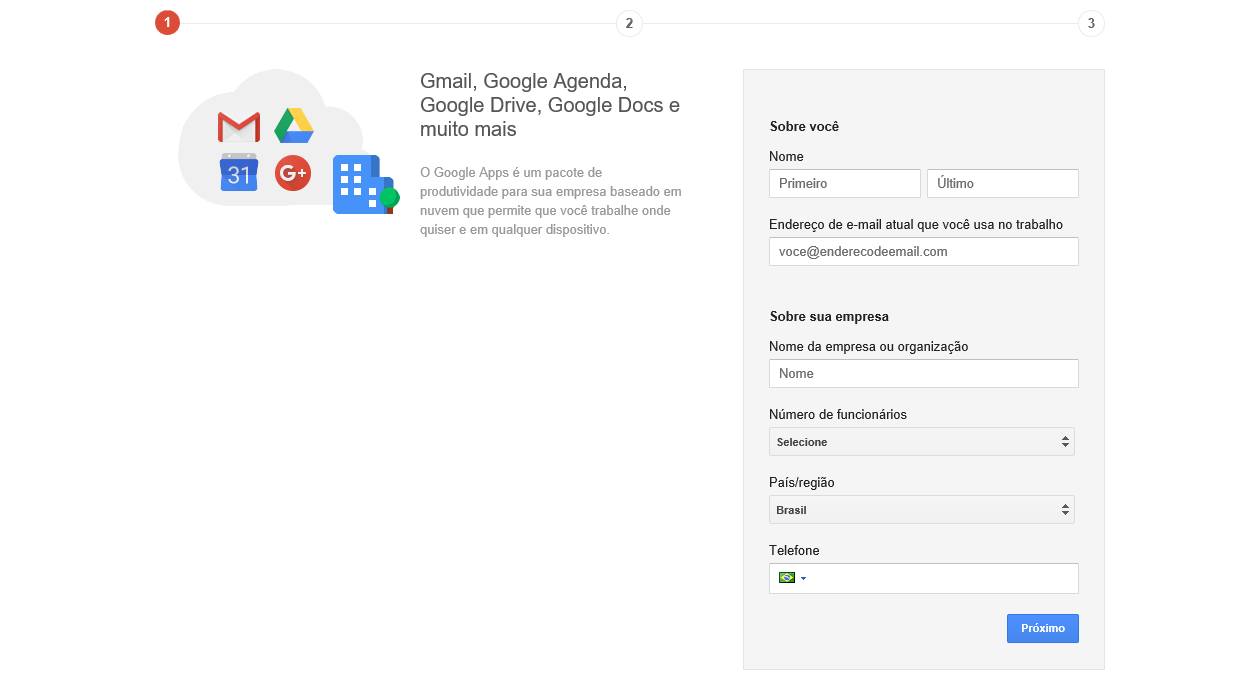Click the Google Calendar 31 icon

click(x=239, y=173)
